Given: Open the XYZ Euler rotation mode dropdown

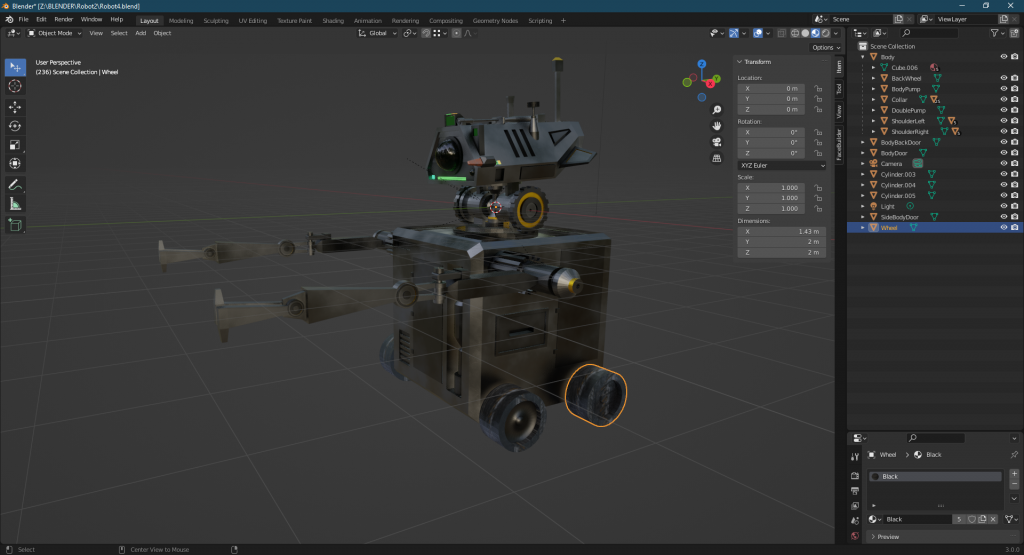Looking at the screenshot, I should (782, 165).
